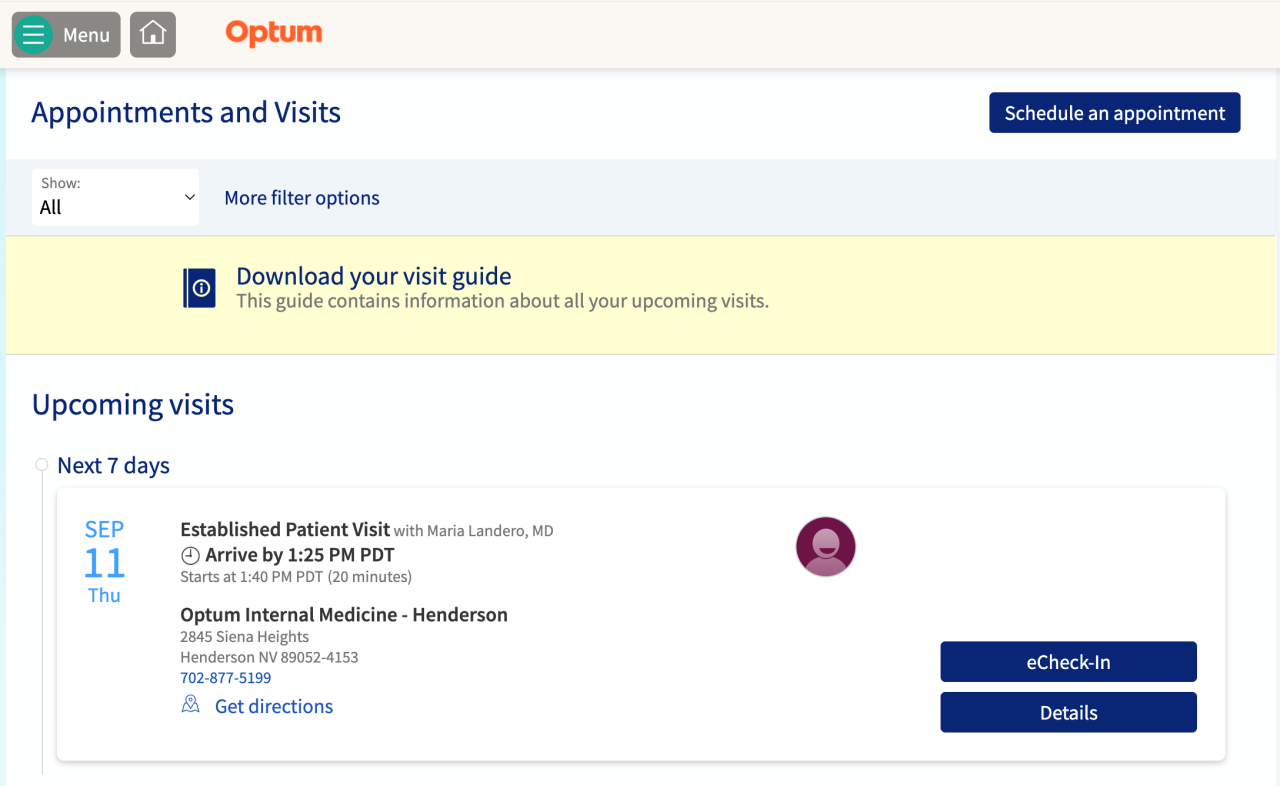1280x786 pixels.
Task: Select Optum Internal Medicine - Henderson location name
Action: pyautogui.click(x=344, y=615)
